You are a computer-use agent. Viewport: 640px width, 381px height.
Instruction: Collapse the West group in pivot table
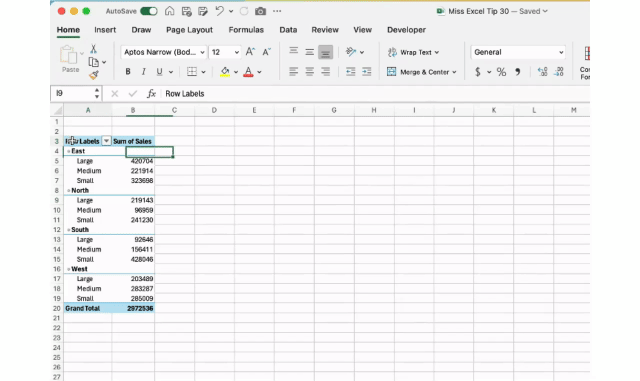point(69,269)
